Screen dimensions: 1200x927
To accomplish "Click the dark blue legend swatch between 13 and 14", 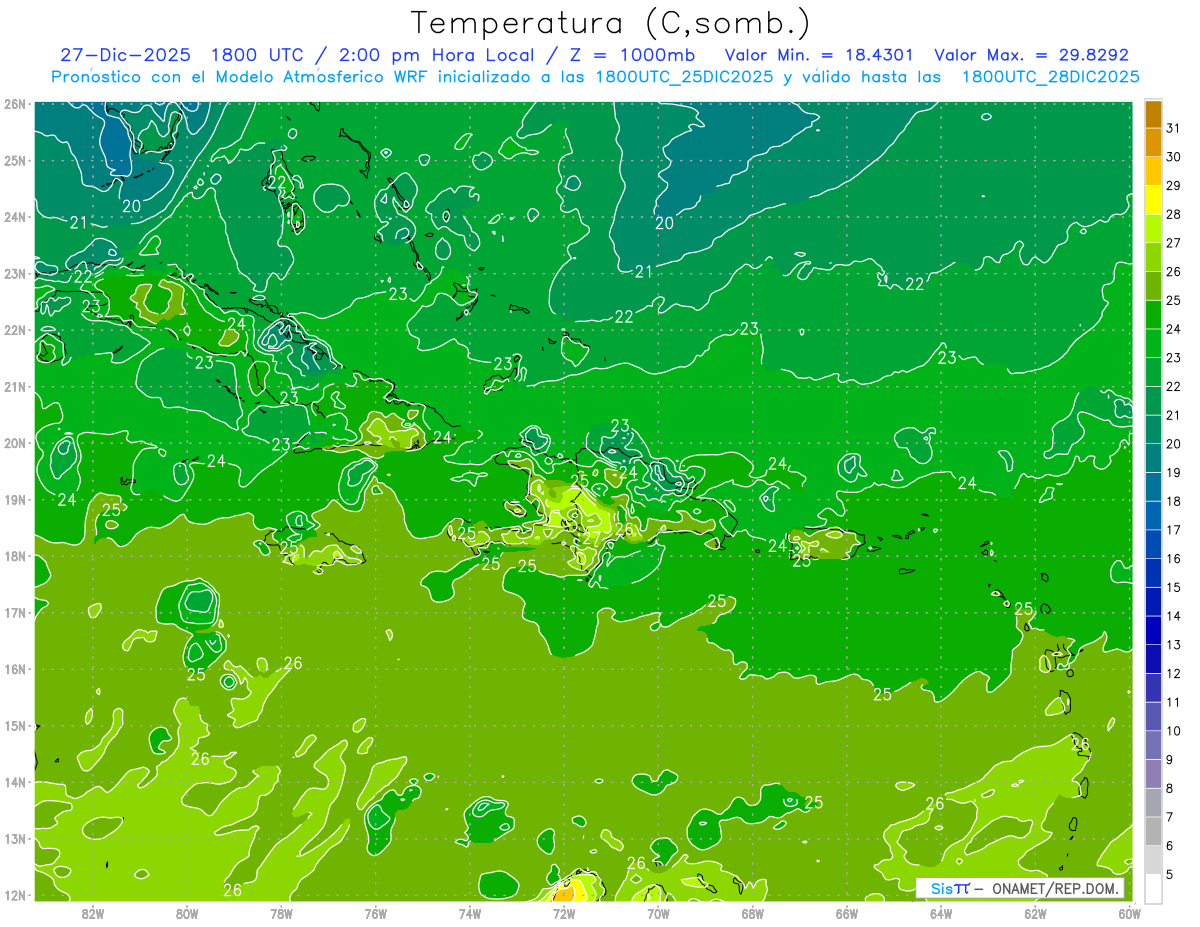I will [1153, 630].
